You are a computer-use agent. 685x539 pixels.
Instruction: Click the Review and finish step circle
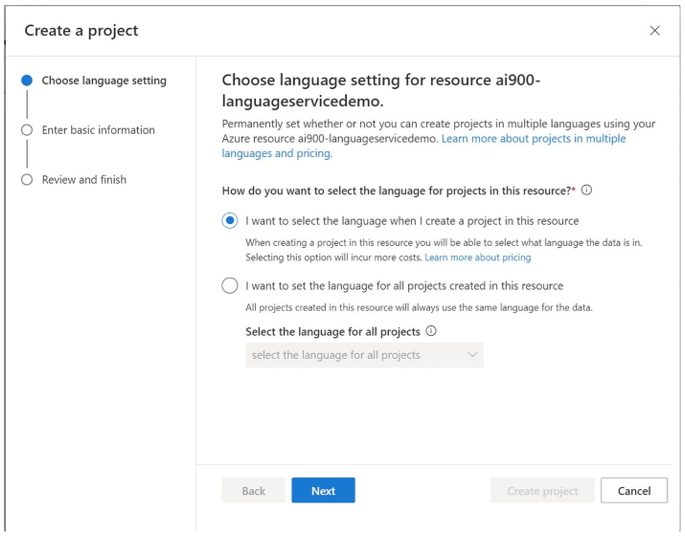pyautogui.click(x=27, y=180)
